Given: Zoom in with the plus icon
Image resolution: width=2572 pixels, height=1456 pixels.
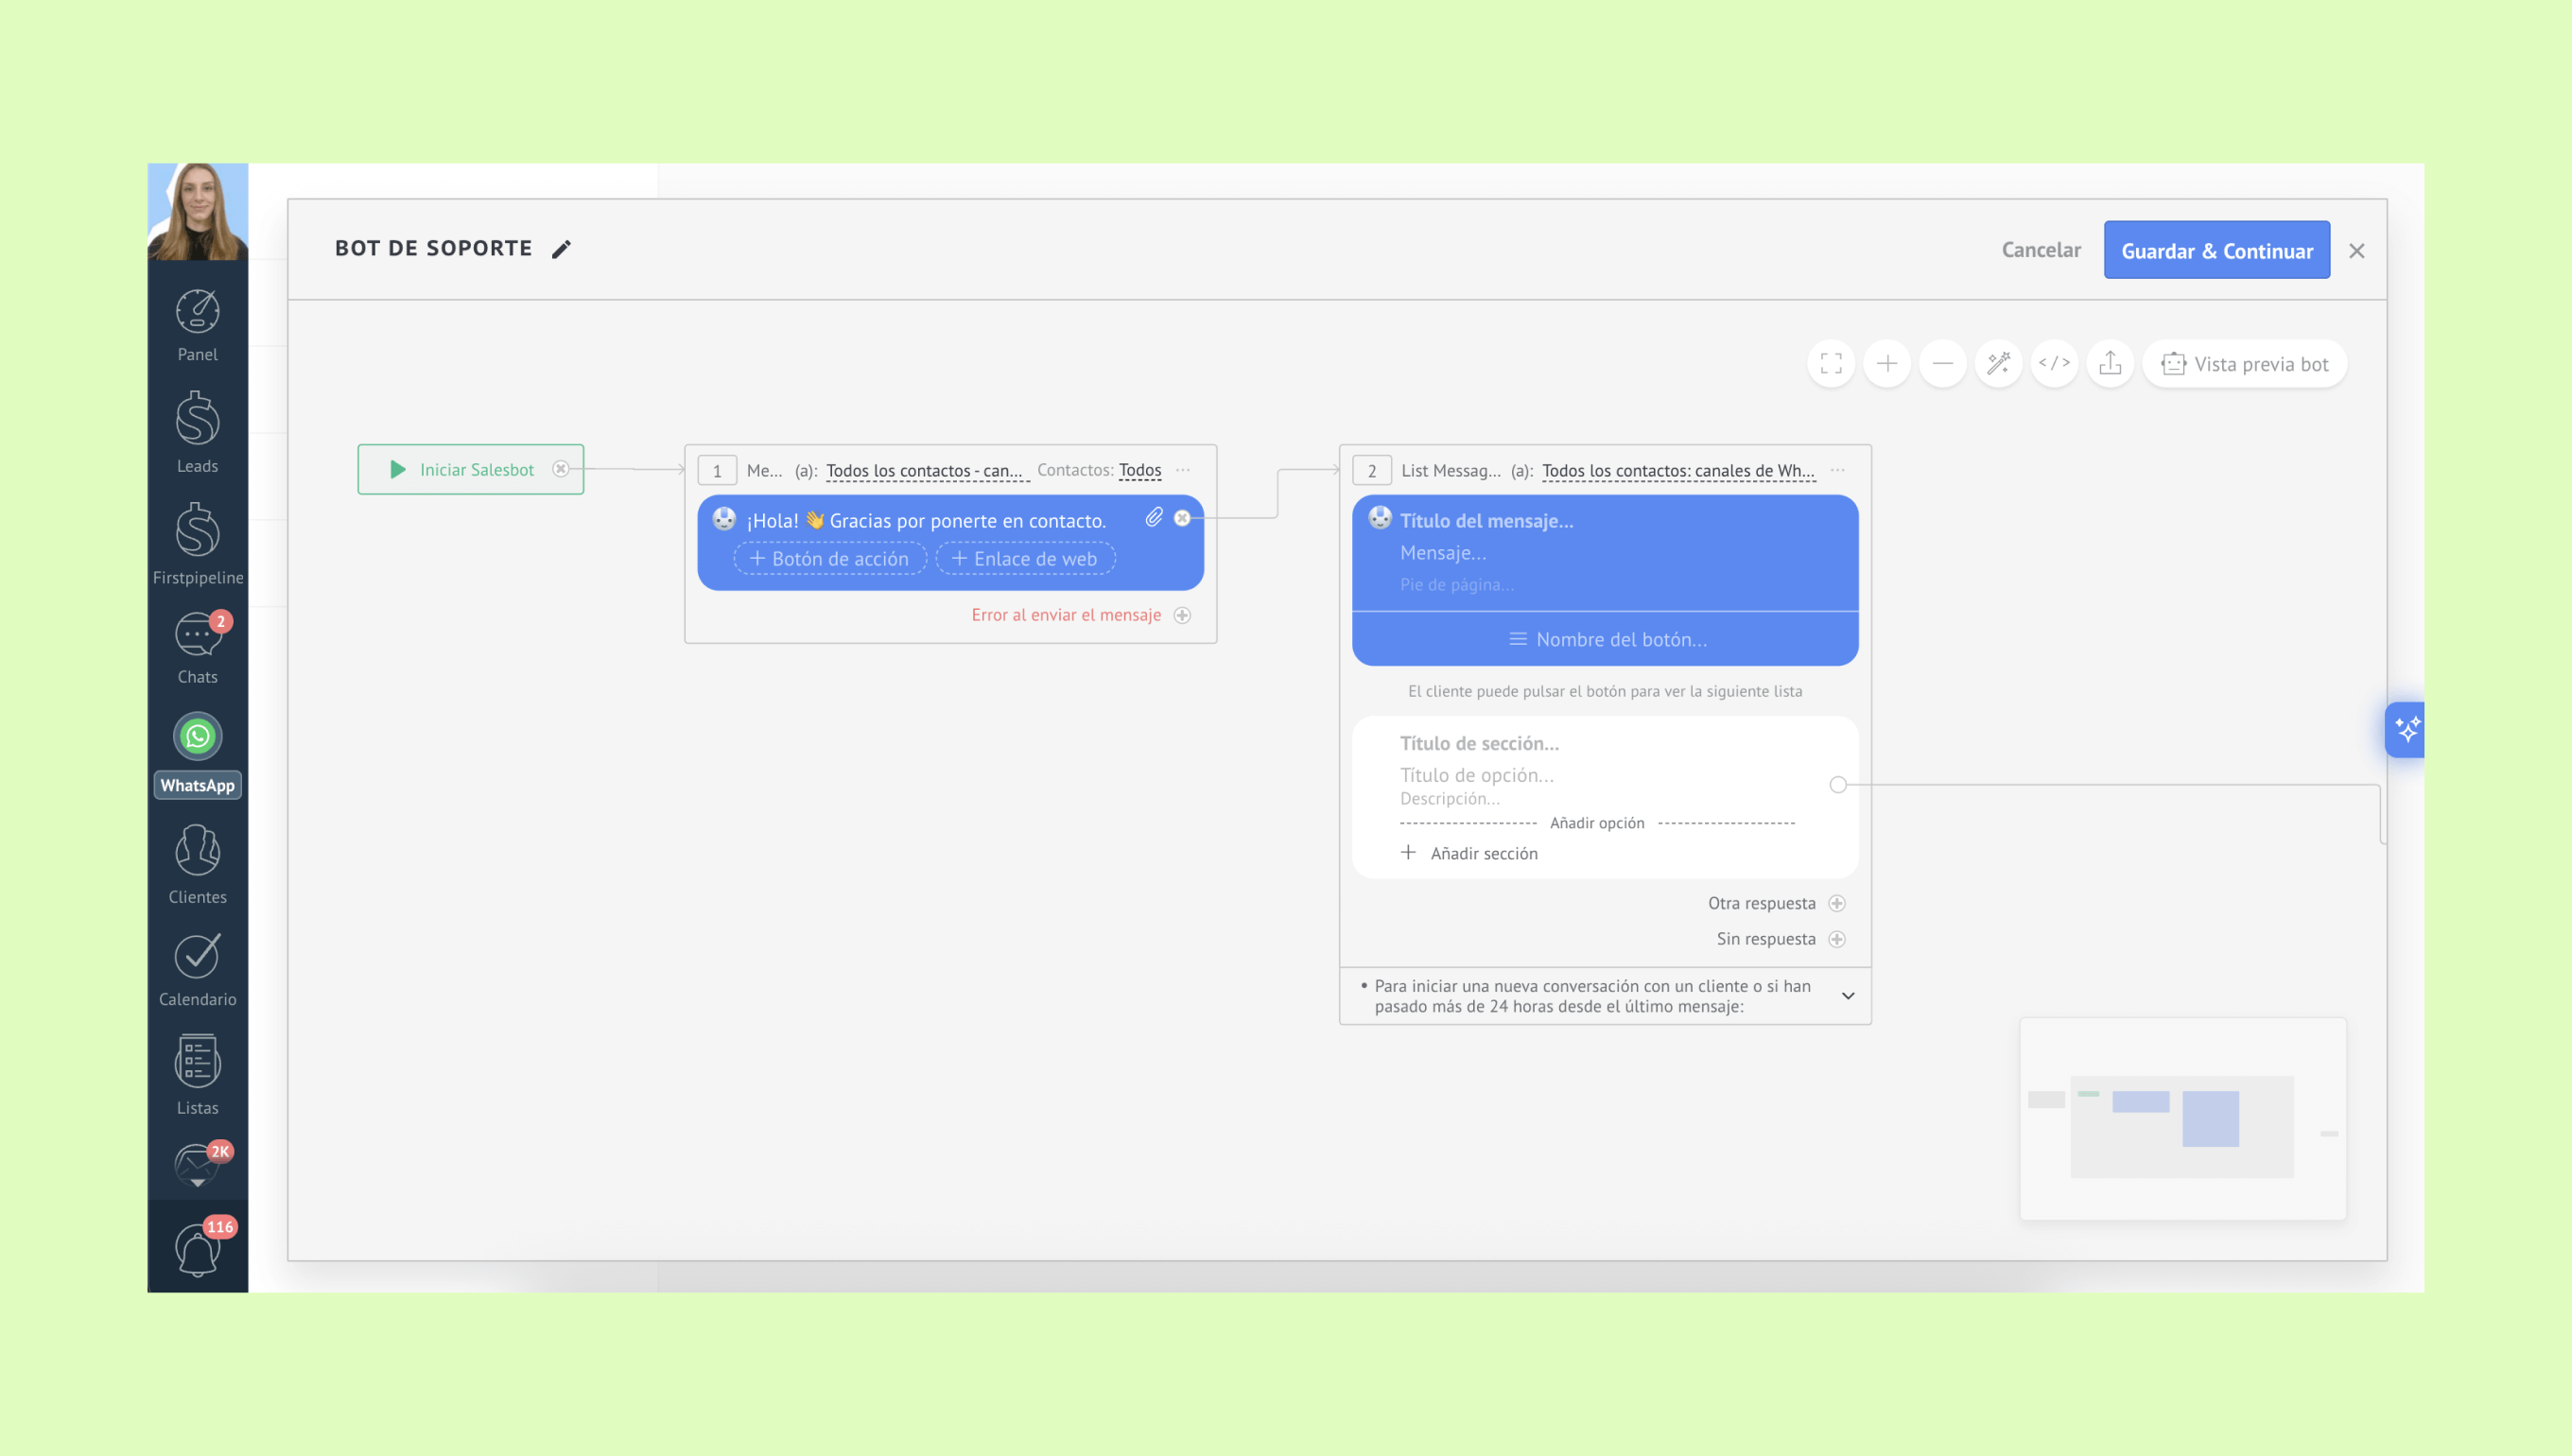Looking at the screenshot, I should click(x=1887, y=363).
